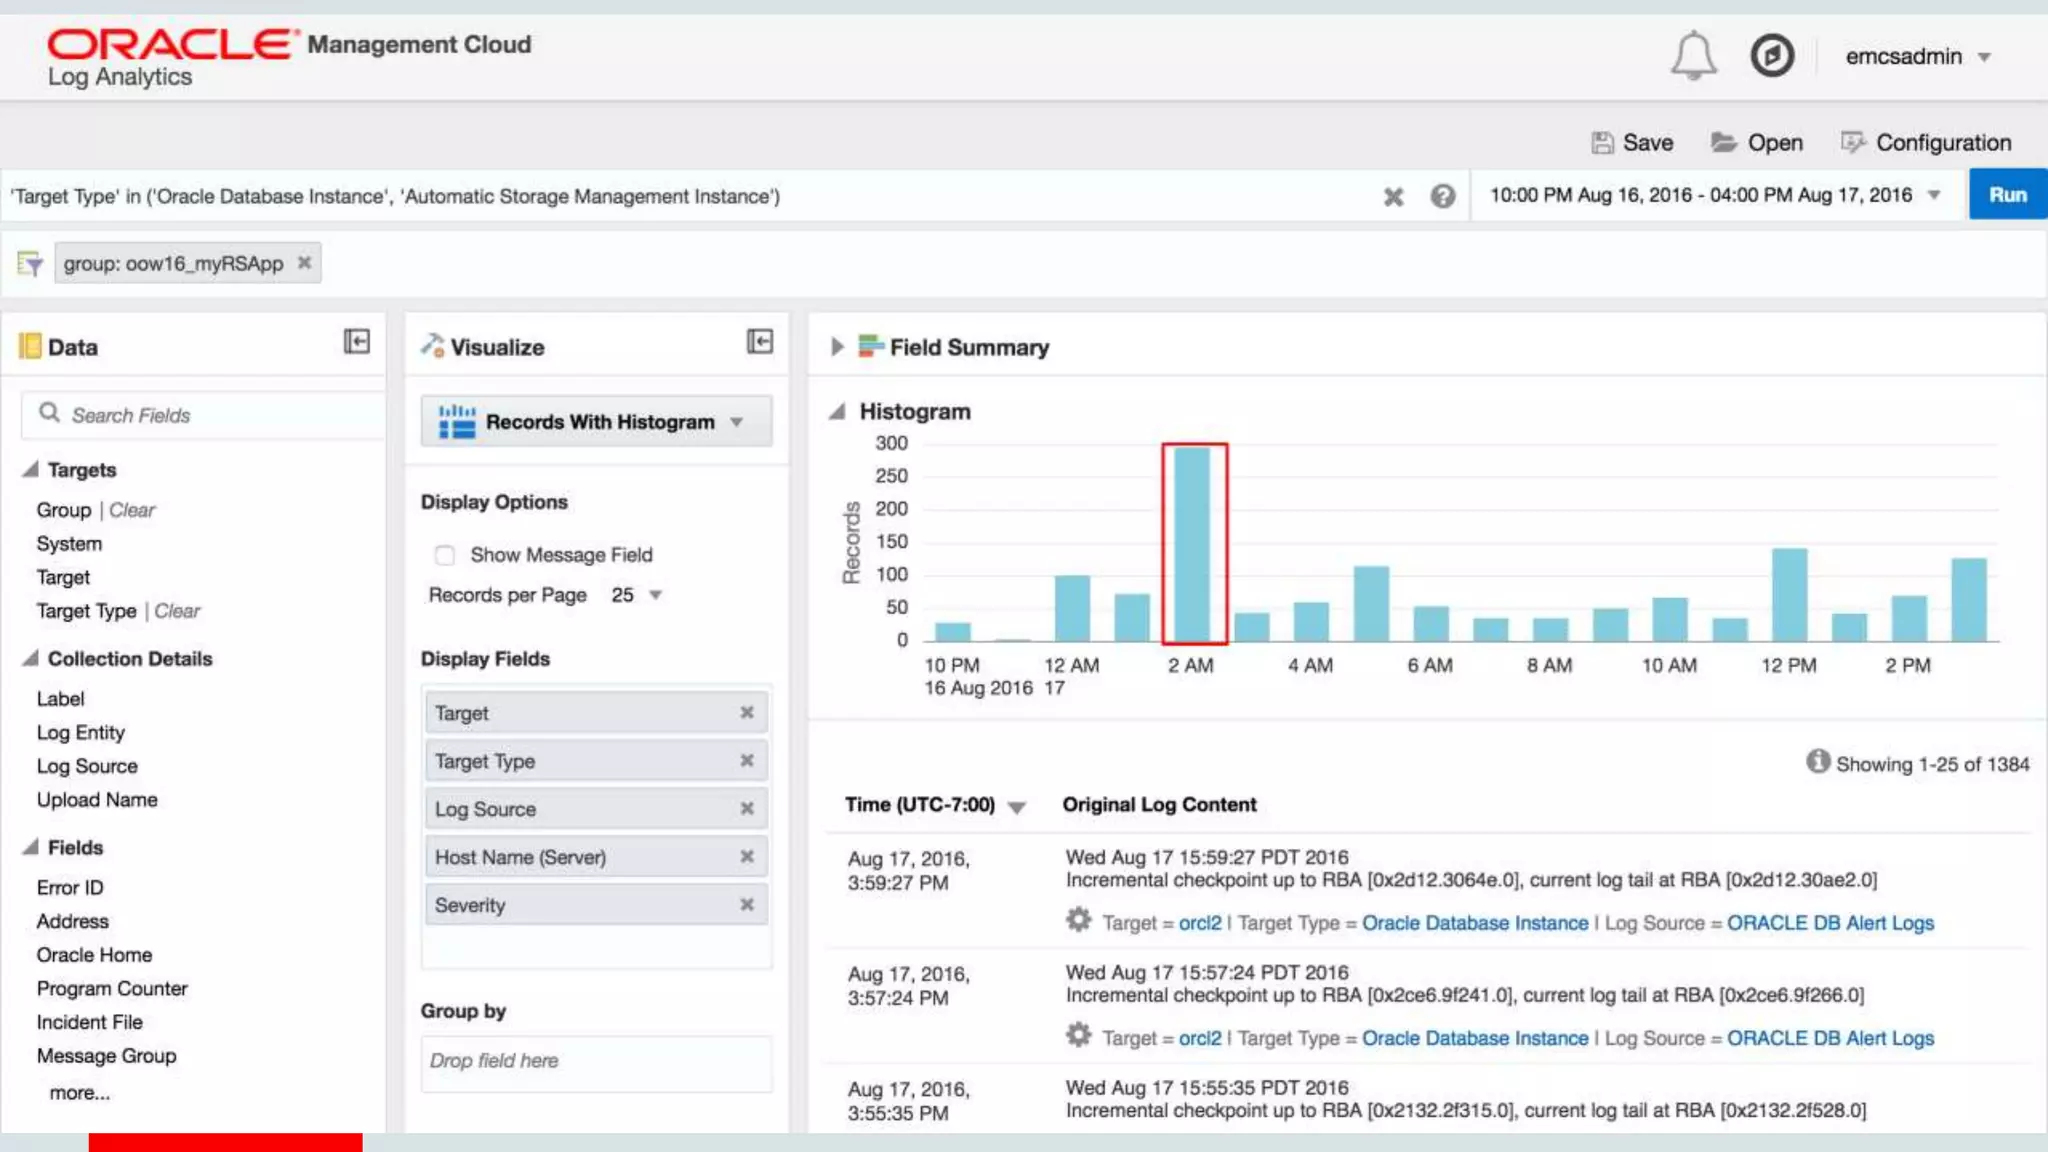Enable the Show Message Field checkbox
This screenshot has width=2048, height=1152.
pyautogui.click(x=445, y=555)
